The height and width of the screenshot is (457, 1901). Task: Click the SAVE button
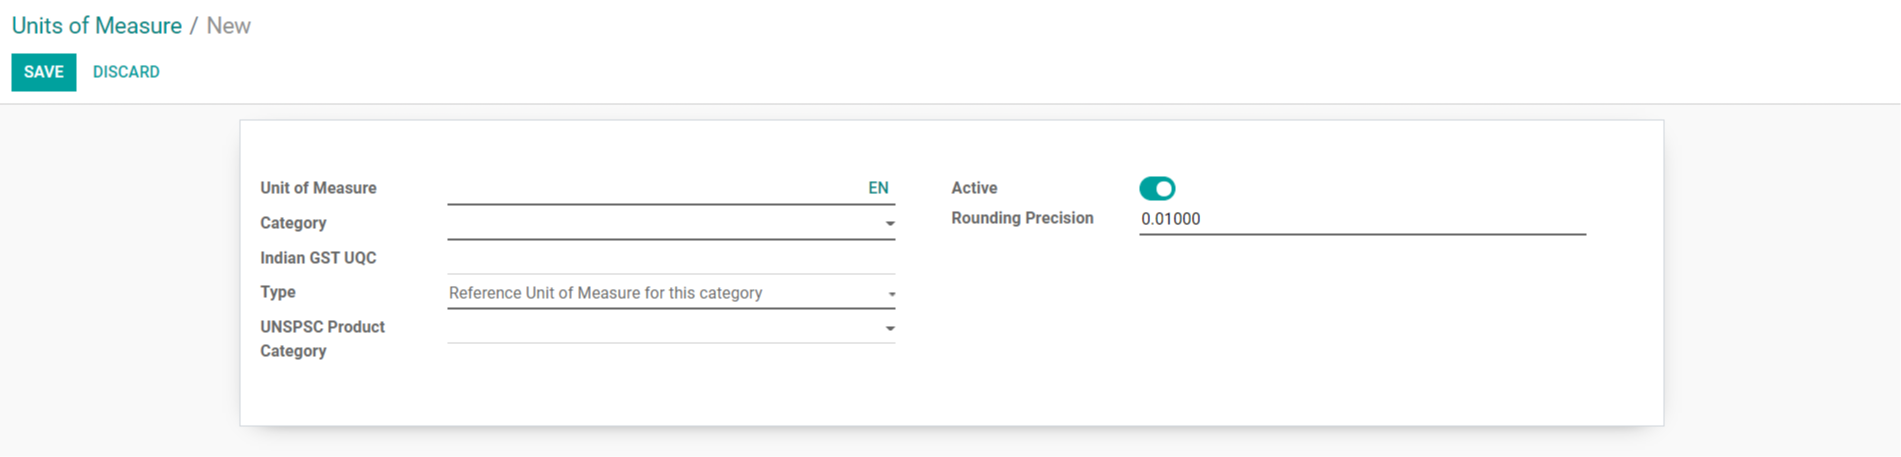click(x=44, y=72)
